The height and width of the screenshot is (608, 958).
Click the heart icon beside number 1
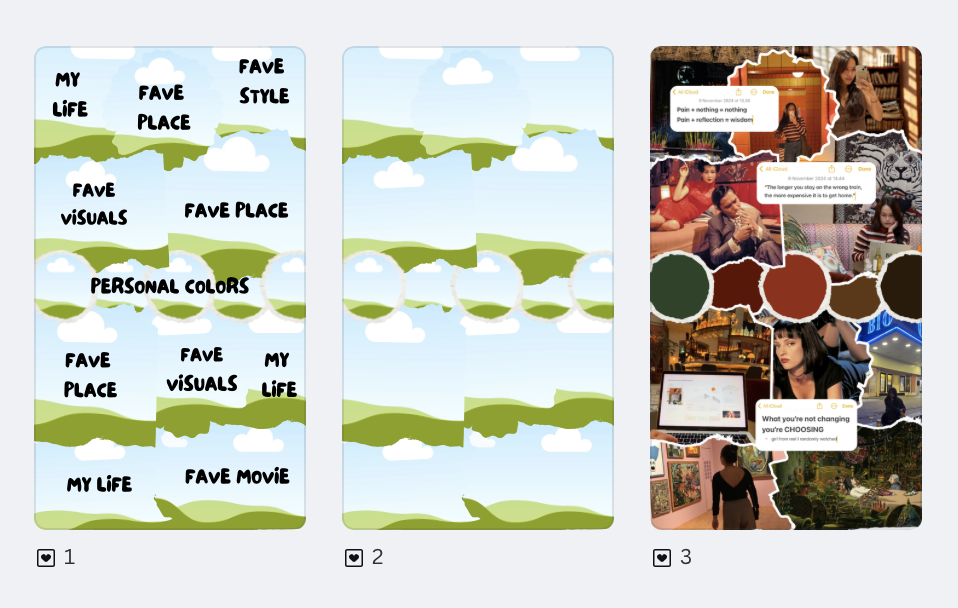pos(46,557)
